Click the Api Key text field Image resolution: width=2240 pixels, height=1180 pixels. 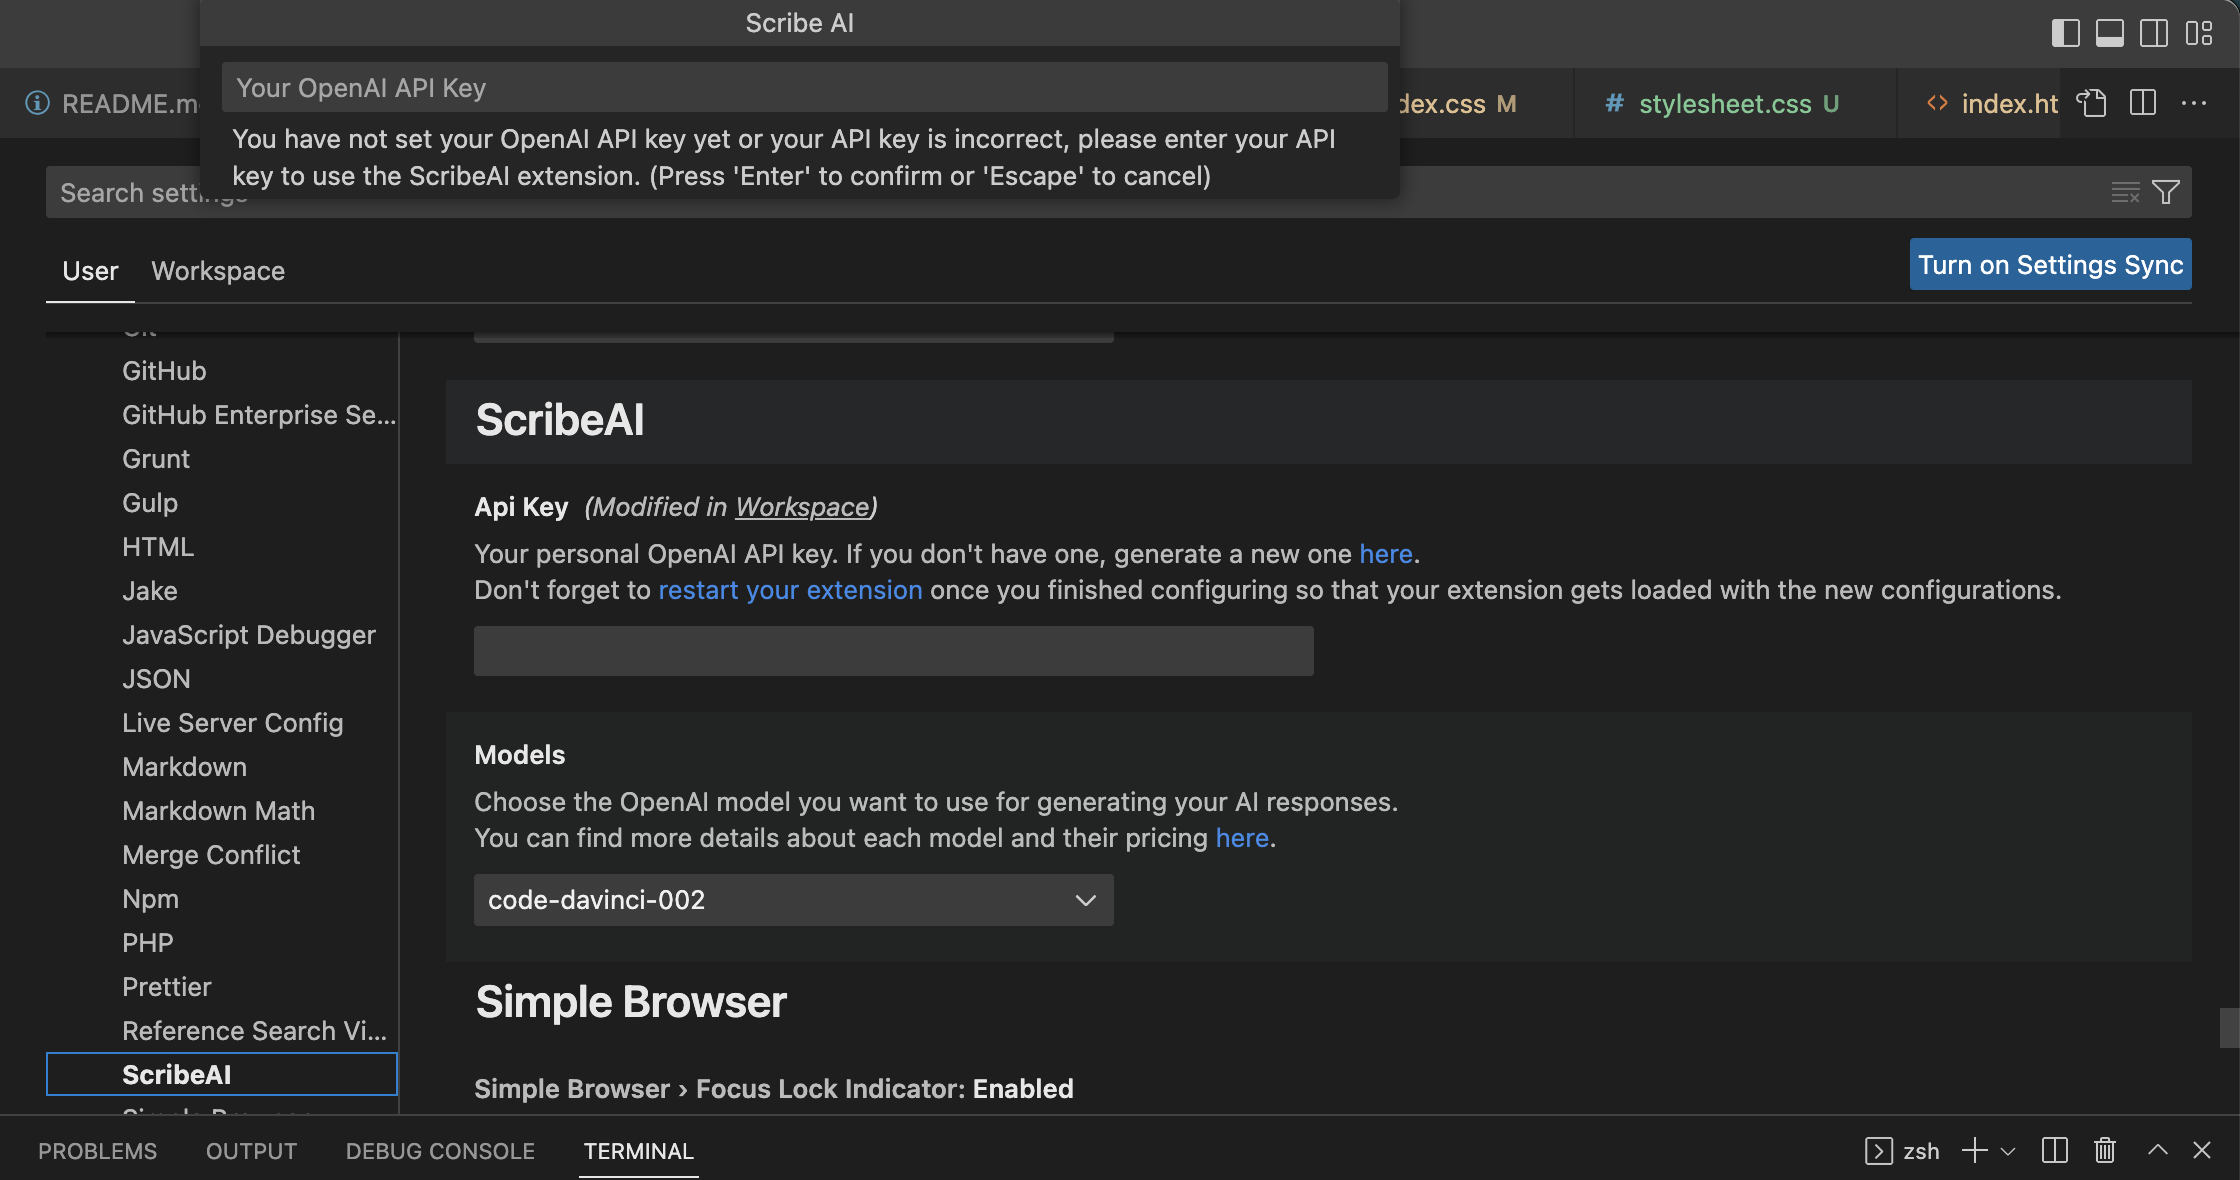tap(893, 651)
